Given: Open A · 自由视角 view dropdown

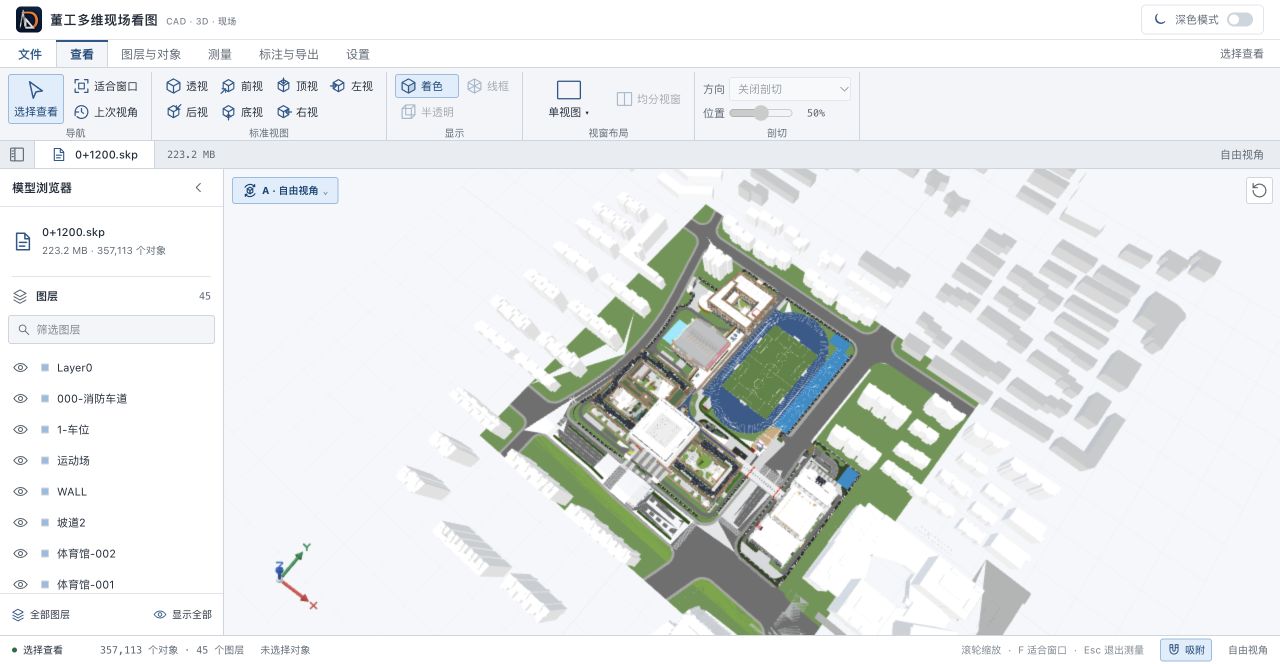Looking at the screenshot, I should click(x=285, y=190).
